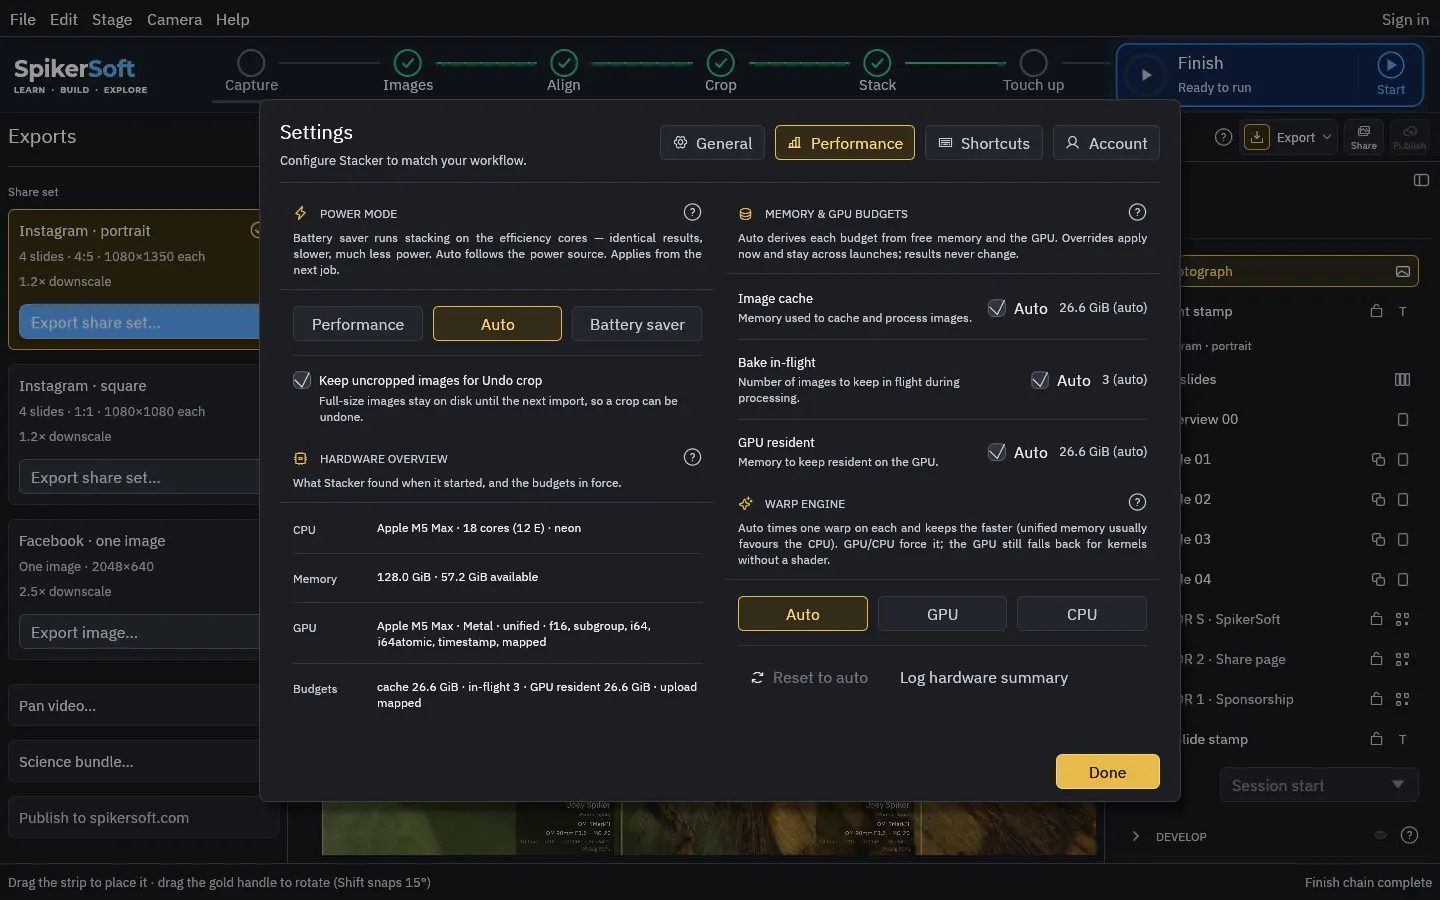Image resolution: width=1440 pixels, height=900 pixels.
Task: Open the Develop section help icon
Action: [x=1409, y=835]
